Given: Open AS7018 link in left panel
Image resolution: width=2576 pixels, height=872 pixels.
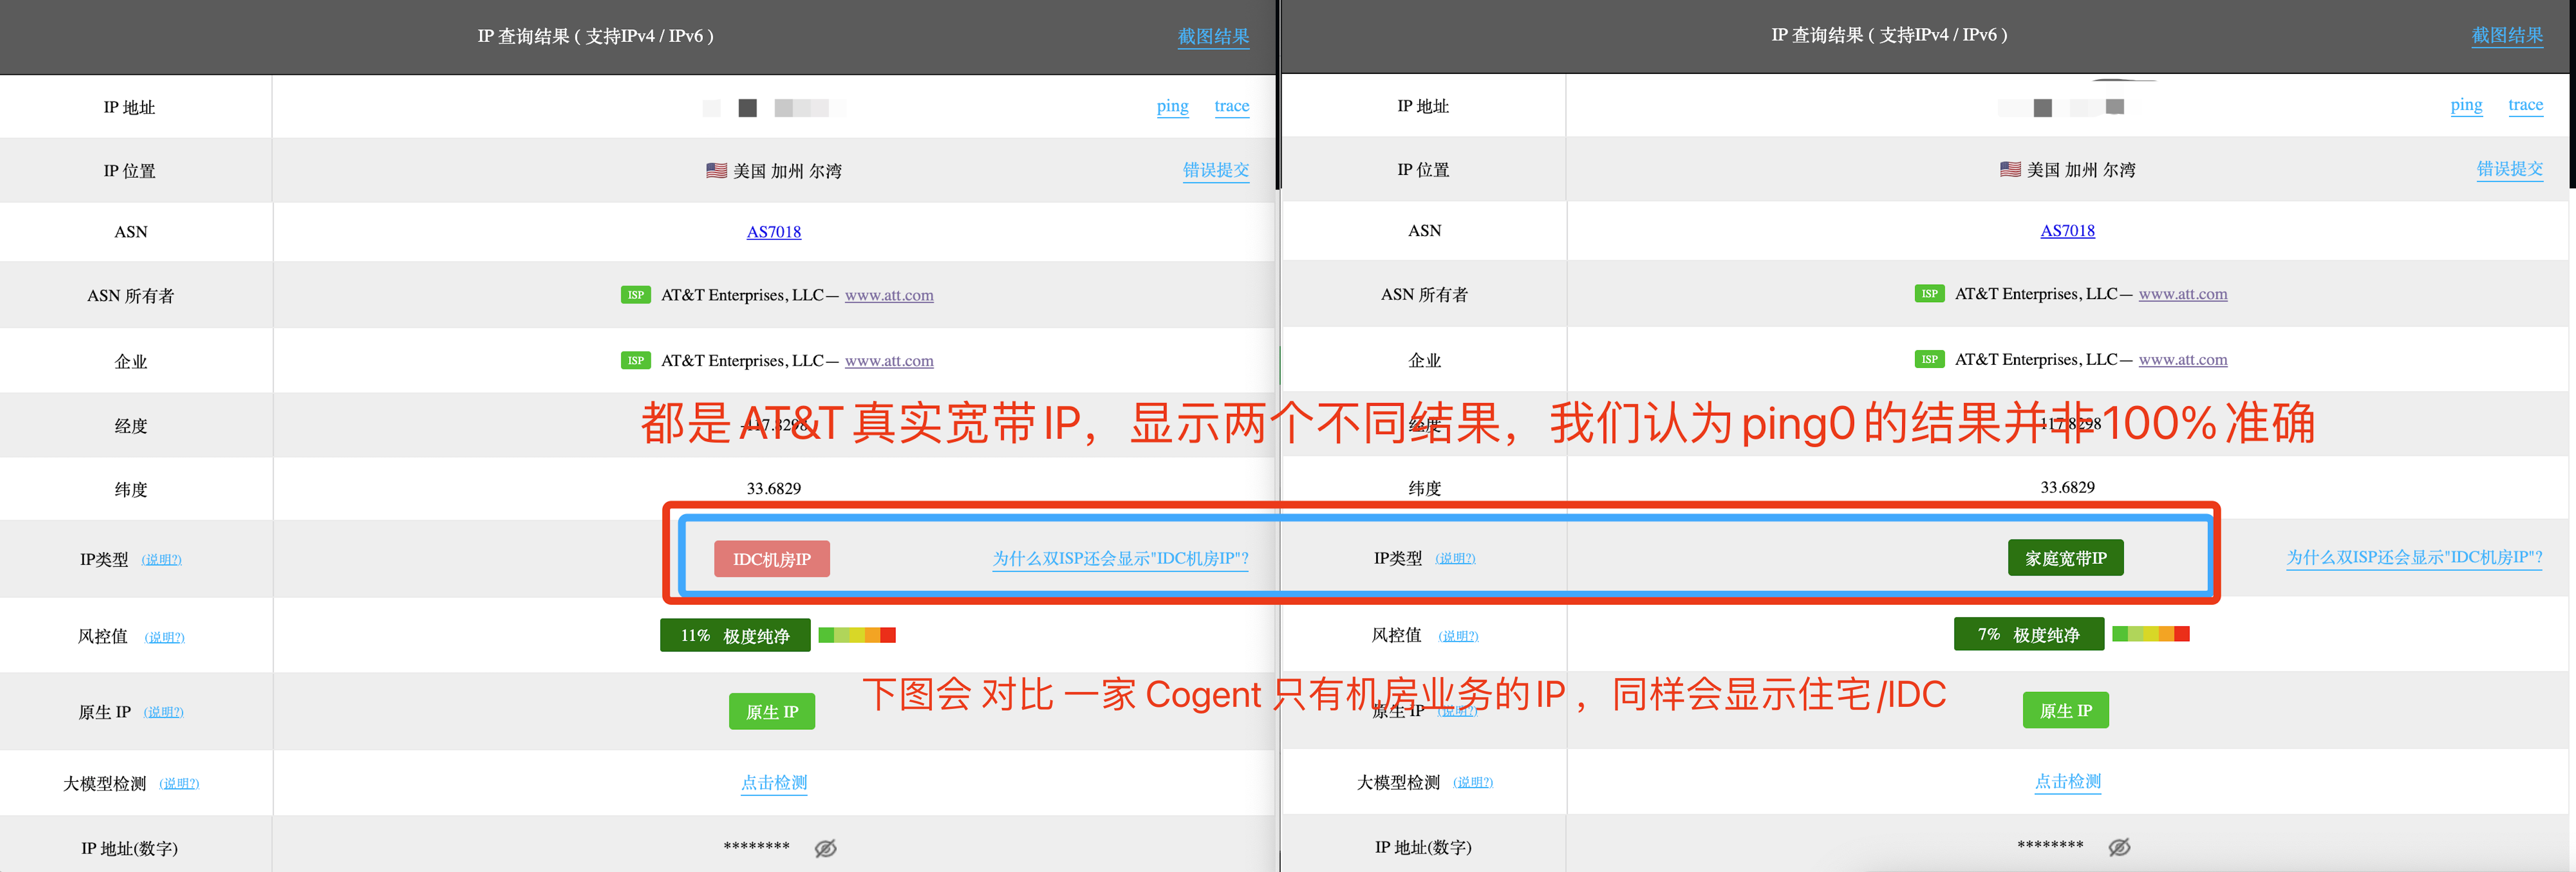Looking at the screenshot, I should click(x=774, y=232).
